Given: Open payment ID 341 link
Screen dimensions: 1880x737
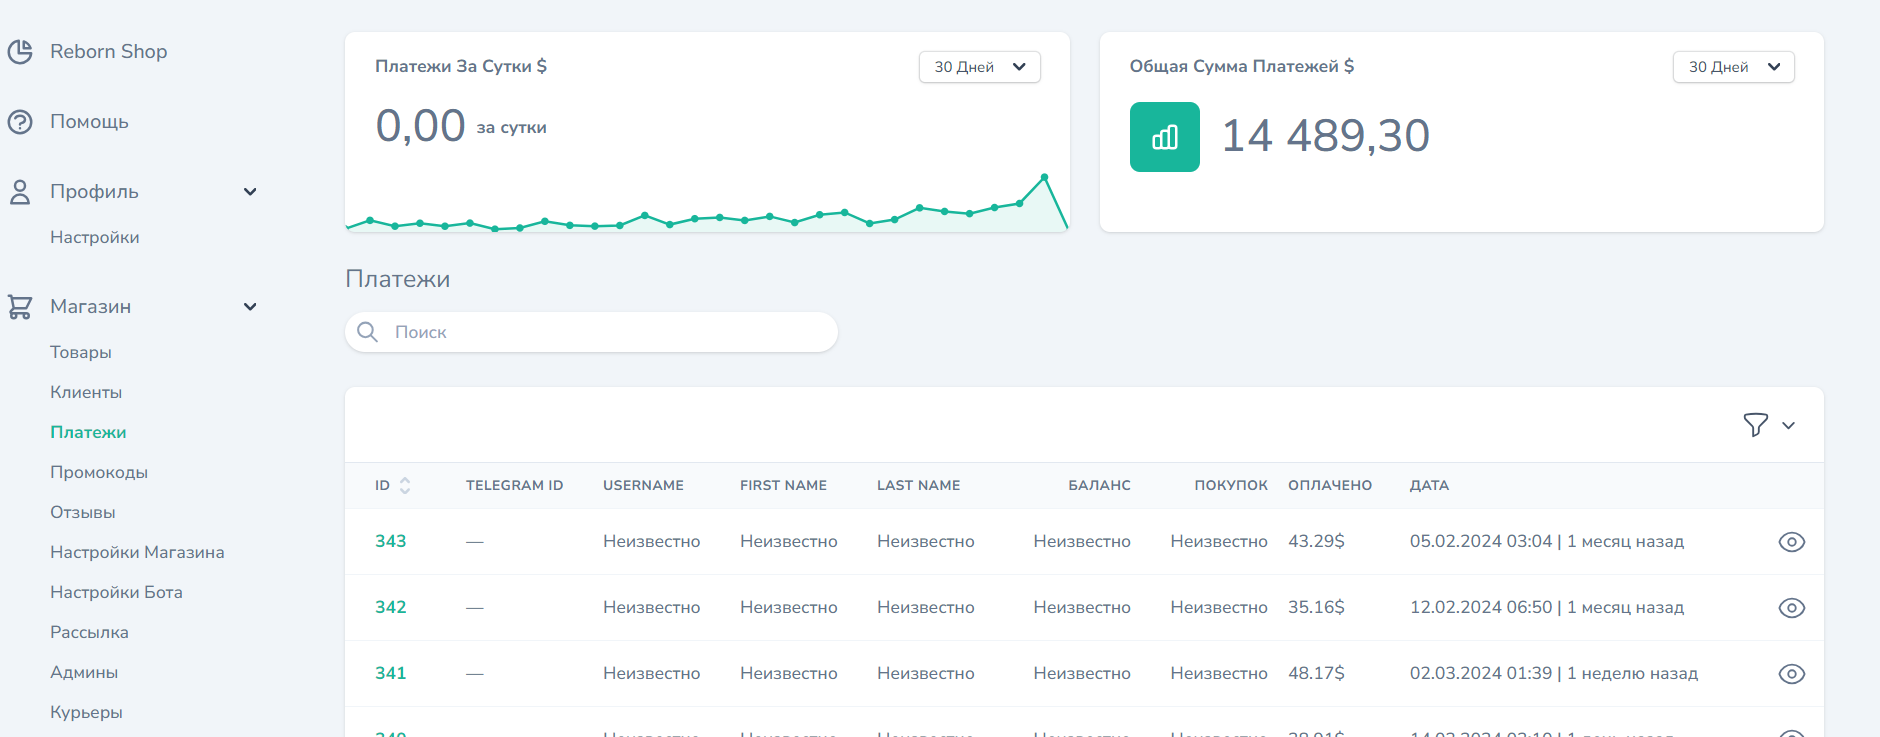Looking at the screenshot, I should click(x=391, y=673).
